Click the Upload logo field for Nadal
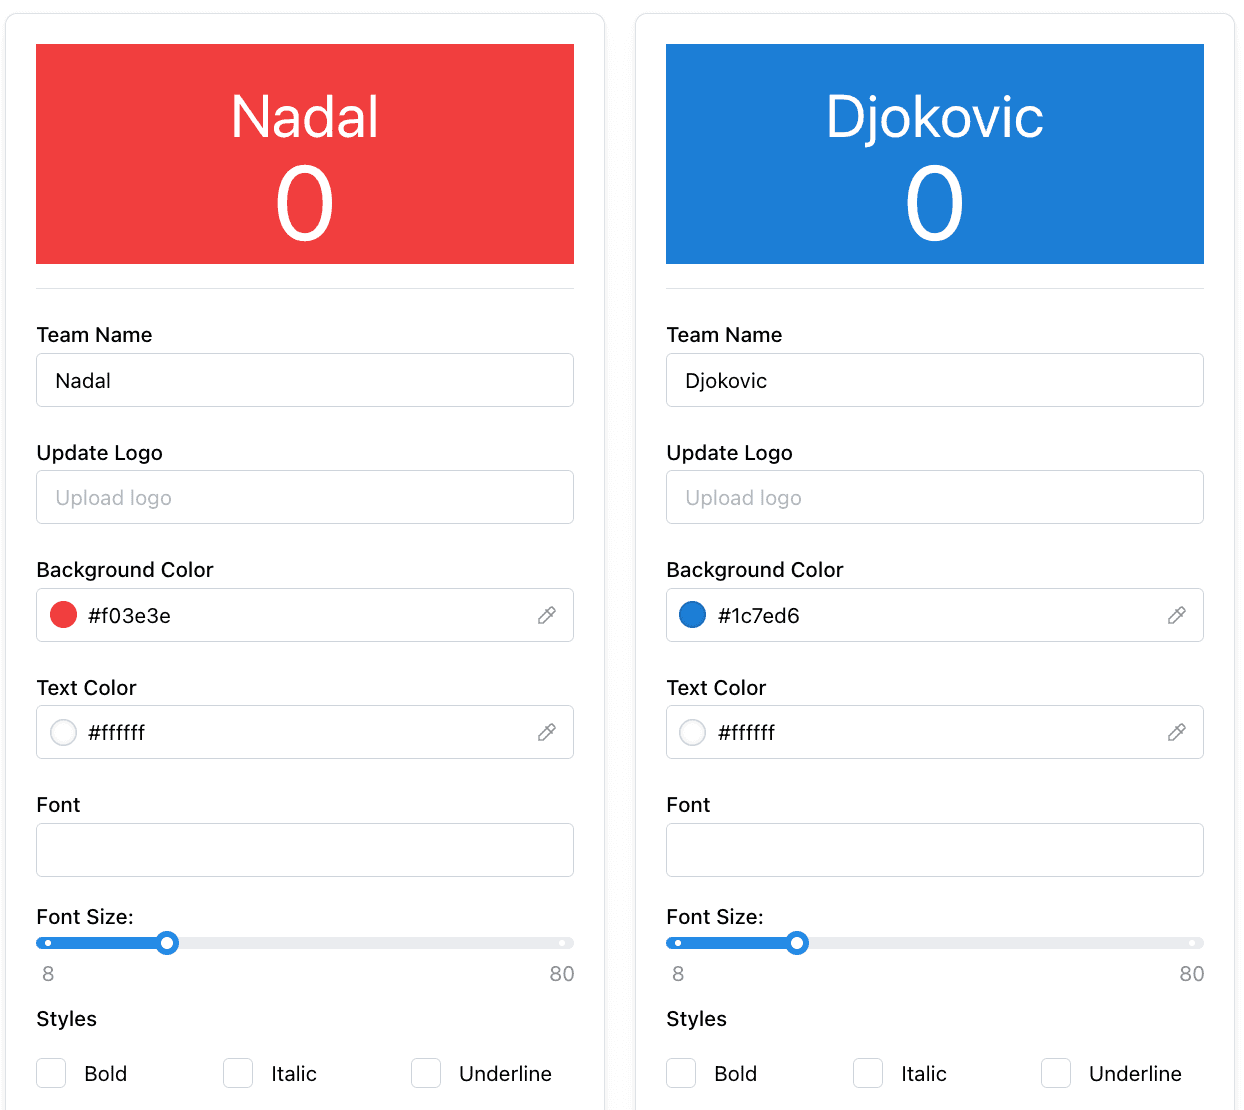Viewport: 1244px width, 1110px height. (x=305, y=497)
